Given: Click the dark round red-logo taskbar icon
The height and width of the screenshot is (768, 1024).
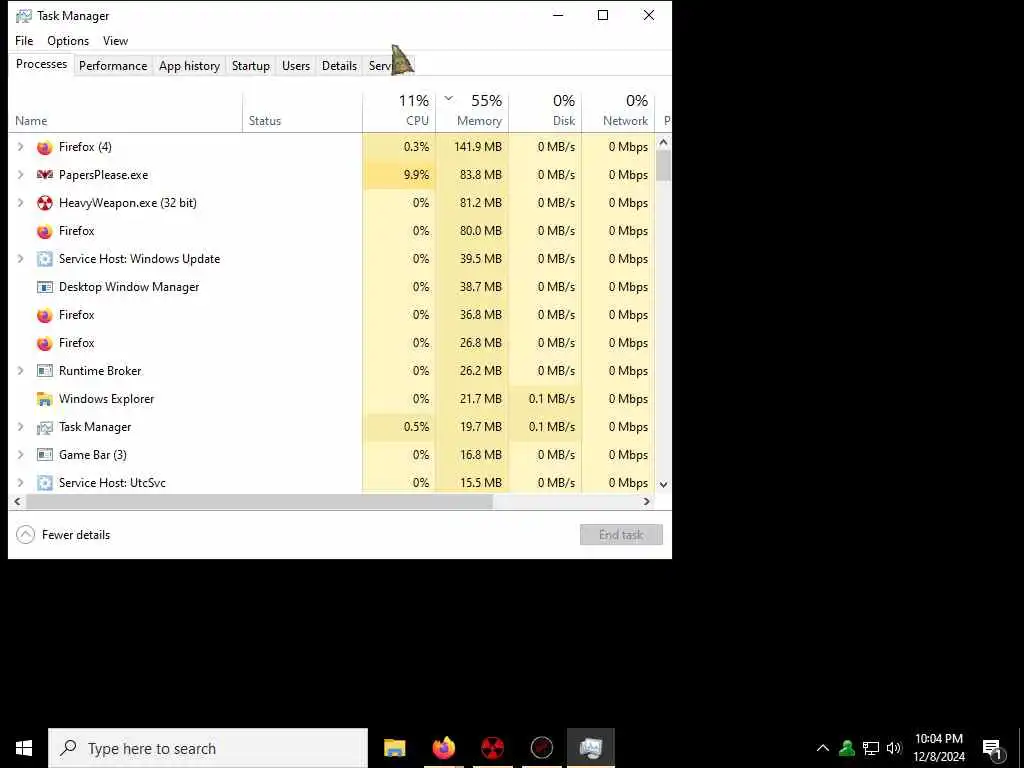Looking at the screenshot, I should 541,748.
